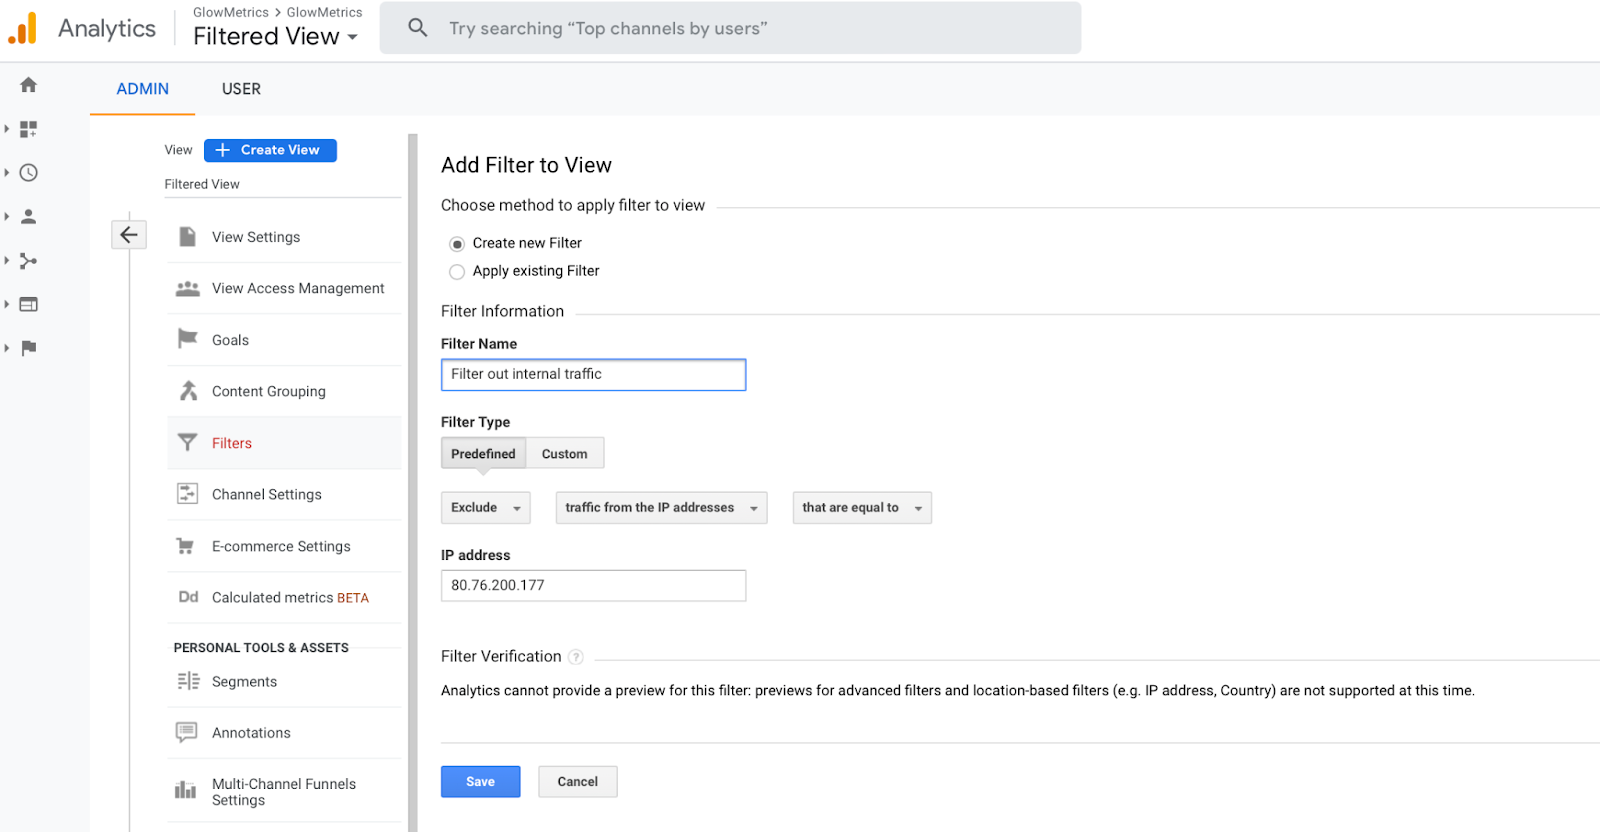Open Goals in the view menu
Image resolution: width=1600 pixels, height=832 pixels.
pyautogui.click(x=230, y=340)
